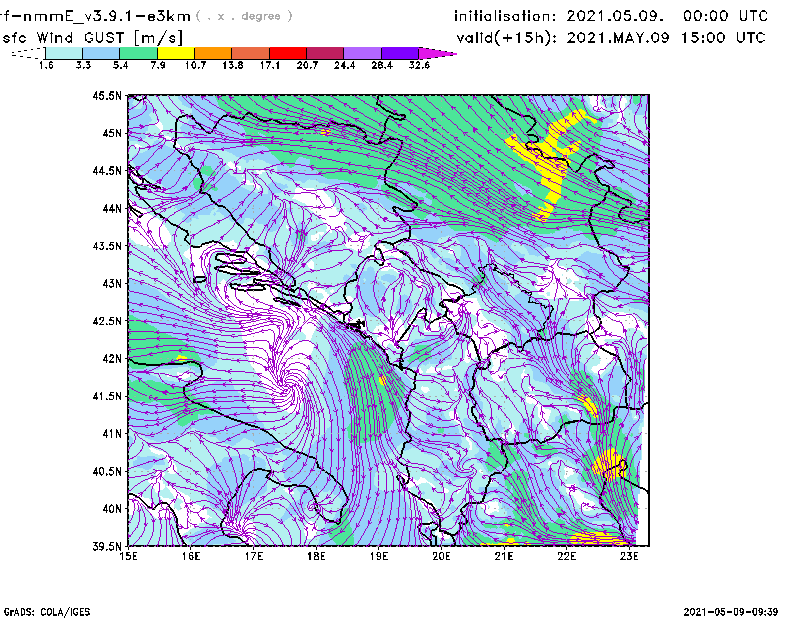Viewport: 800px width, 618px height.
Task: Click the '45.5N' latitude label
Action: click(x=107, y=95)
